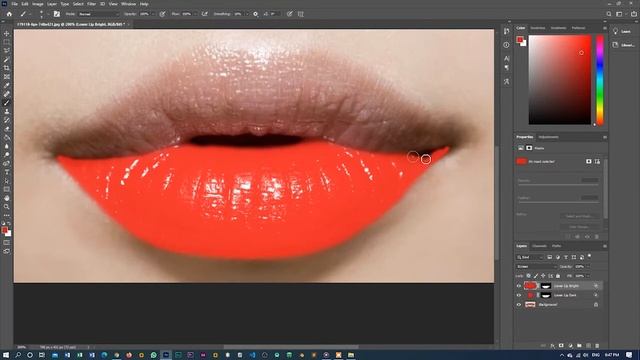Screen dimensions: 640x360
Task: Open the brush settings panel icon
Action: tap(56, 14)
